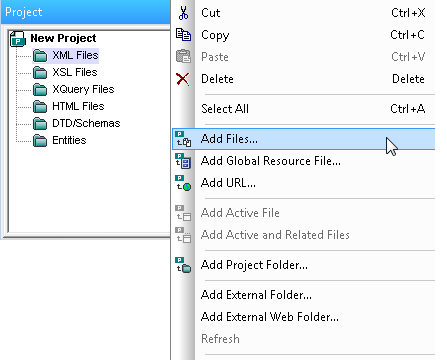Click the New Project root icon
Screen dimensions: 447x360
18,38
